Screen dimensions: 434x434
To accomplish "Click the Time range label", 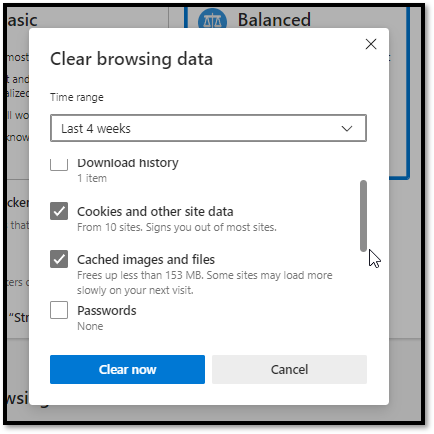I will tap(77, 97).
